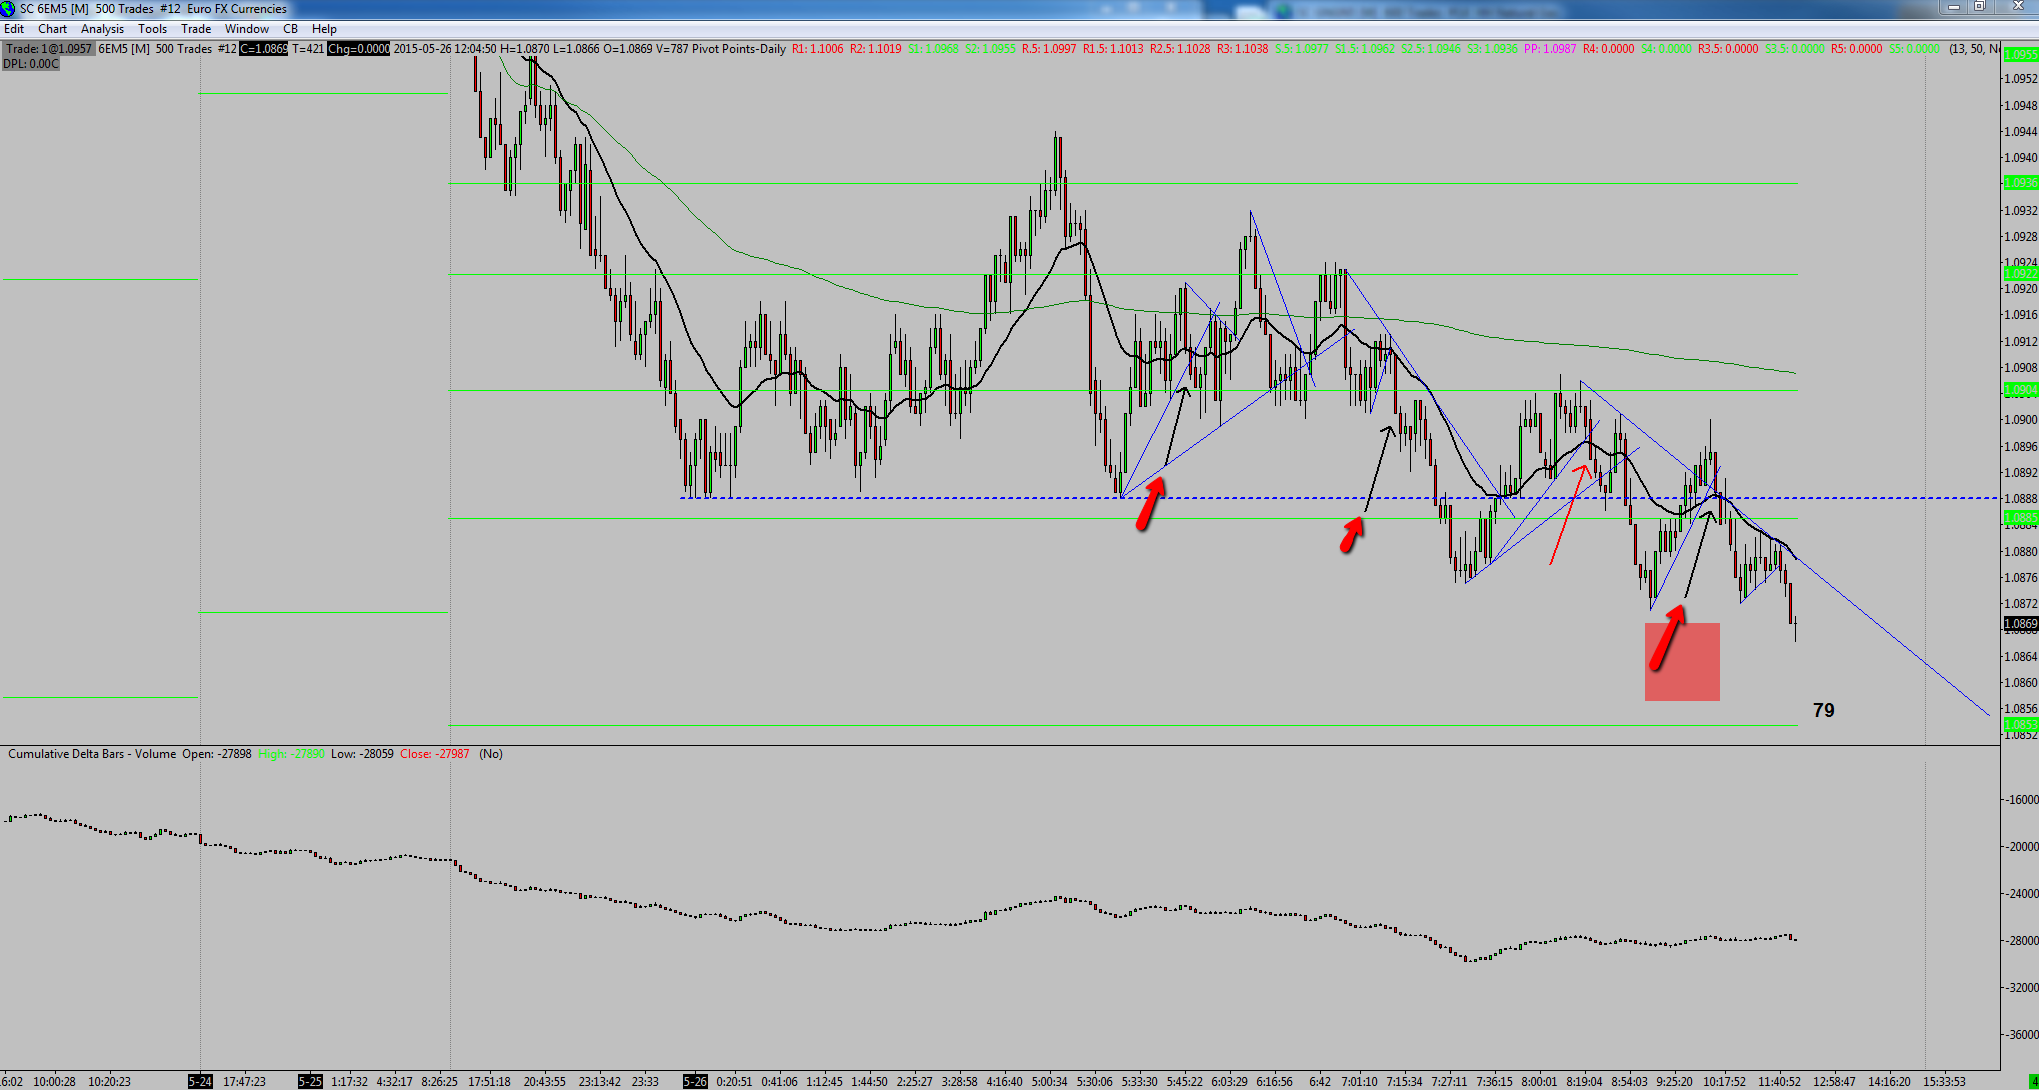The image size is (2039, 1090).
Task: Click the -36000 delta scale label
Action: 2020,1035
